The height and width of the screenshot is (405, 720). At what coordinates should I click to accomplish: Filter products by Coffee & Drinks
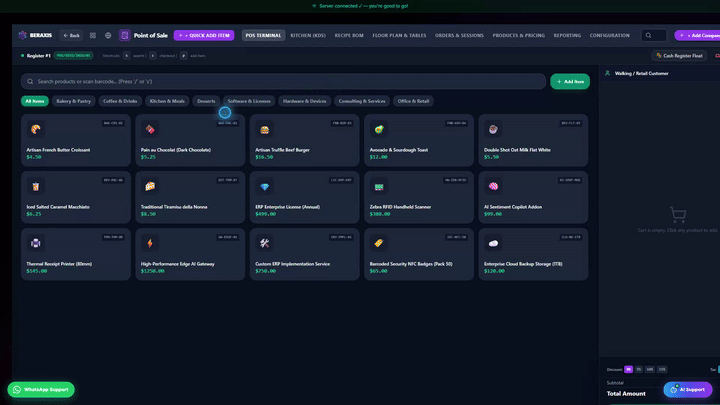coord(120,101)
